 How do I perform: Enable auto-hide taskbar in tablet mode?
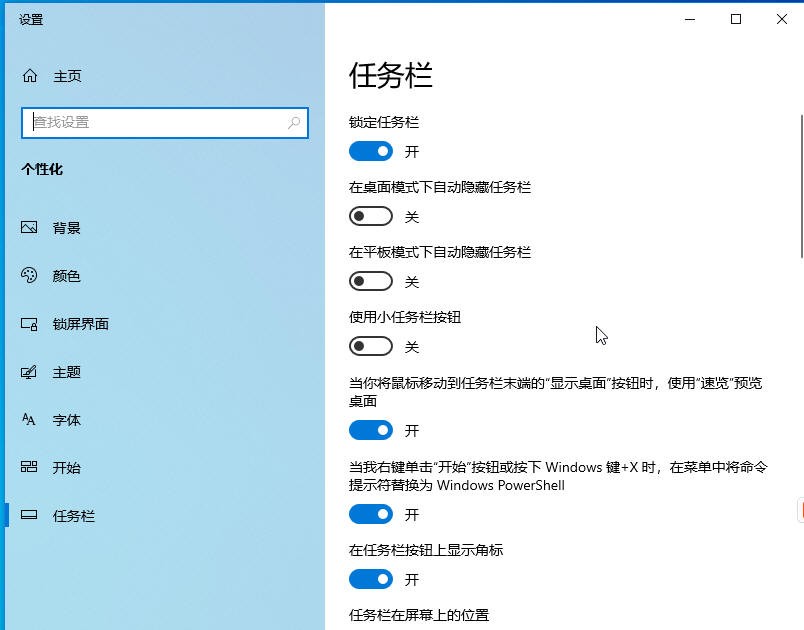(x=371, y=281)
